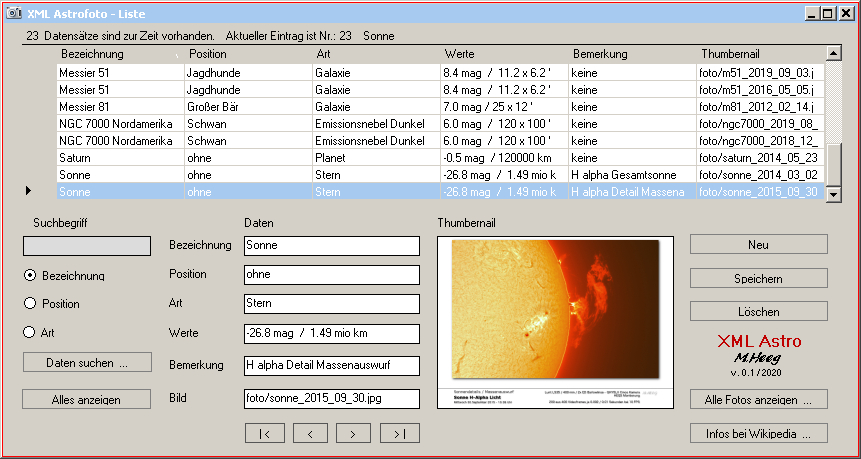Screen dimensions: 861x459
Task: Click the Bemerkung field with Massenauswurf
Action: pyautogui.click(x=332, y=366)
